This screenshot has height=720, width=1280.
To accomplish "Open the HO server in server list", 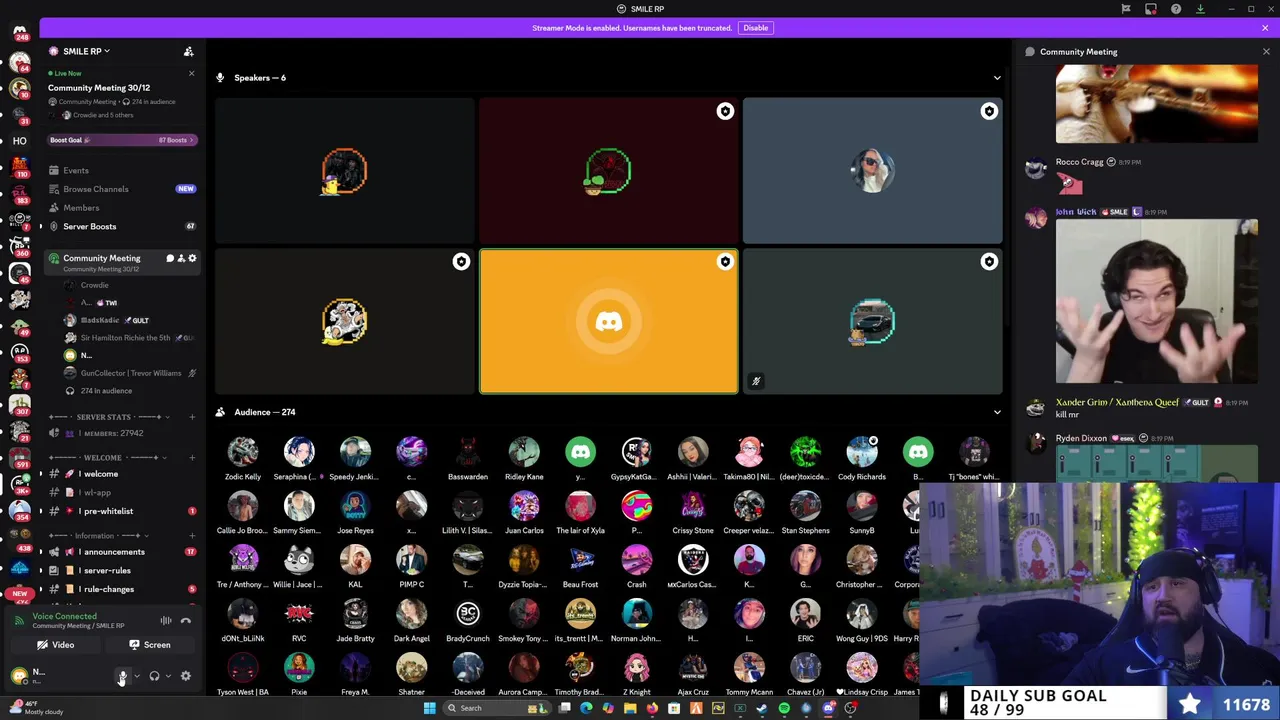I will coord(19,141).
